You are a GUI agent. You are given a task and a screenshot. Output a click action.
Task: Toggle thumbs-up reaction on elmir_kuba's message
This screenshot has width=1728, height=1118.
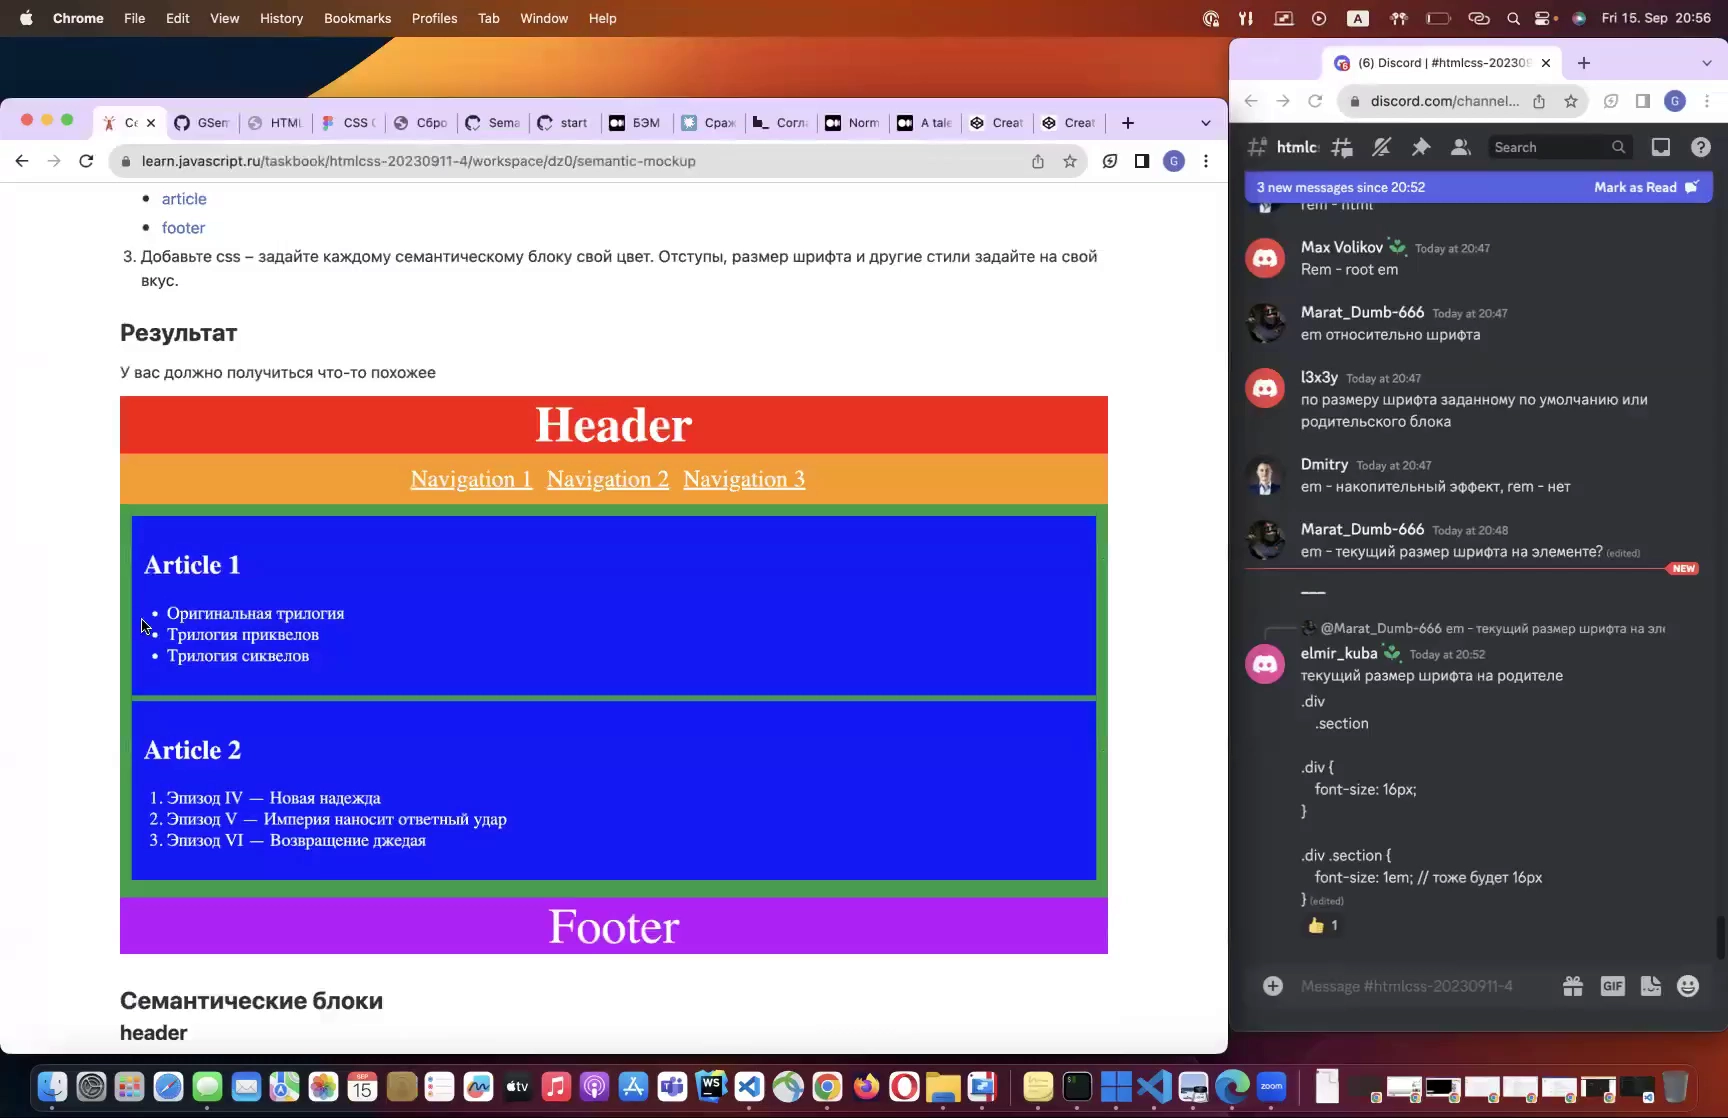pyautogui.click(x=1322, y=926)
